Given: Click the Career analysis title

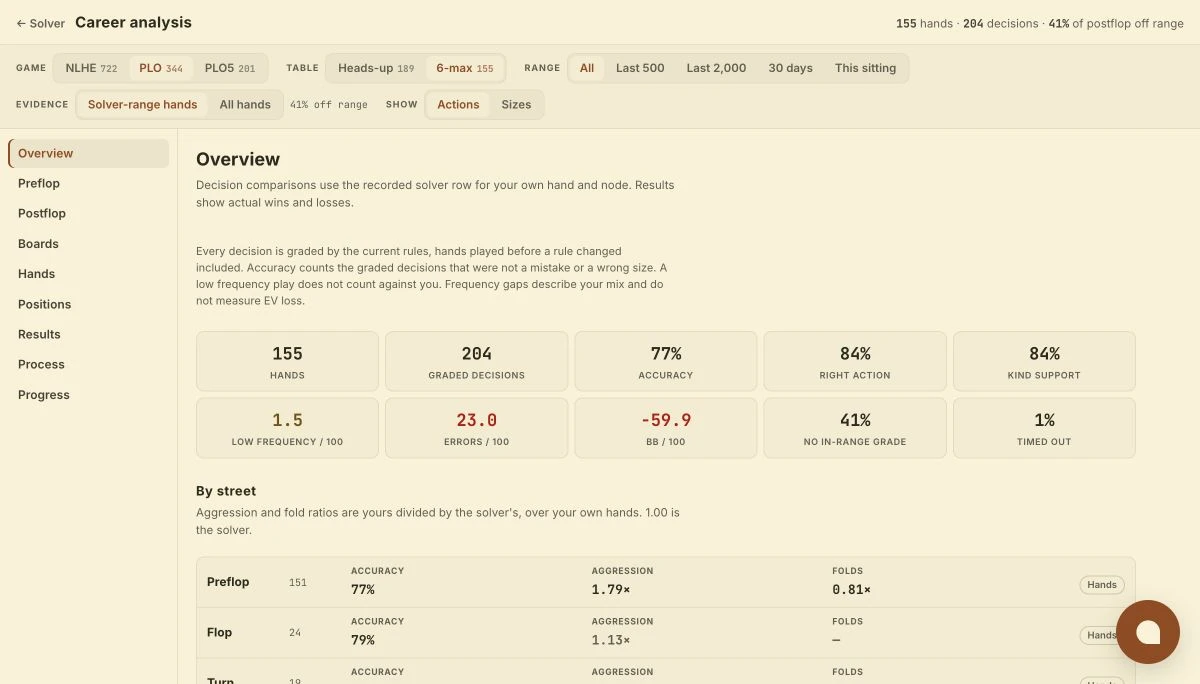Looking at the screenshot, I should click(133, 22).
